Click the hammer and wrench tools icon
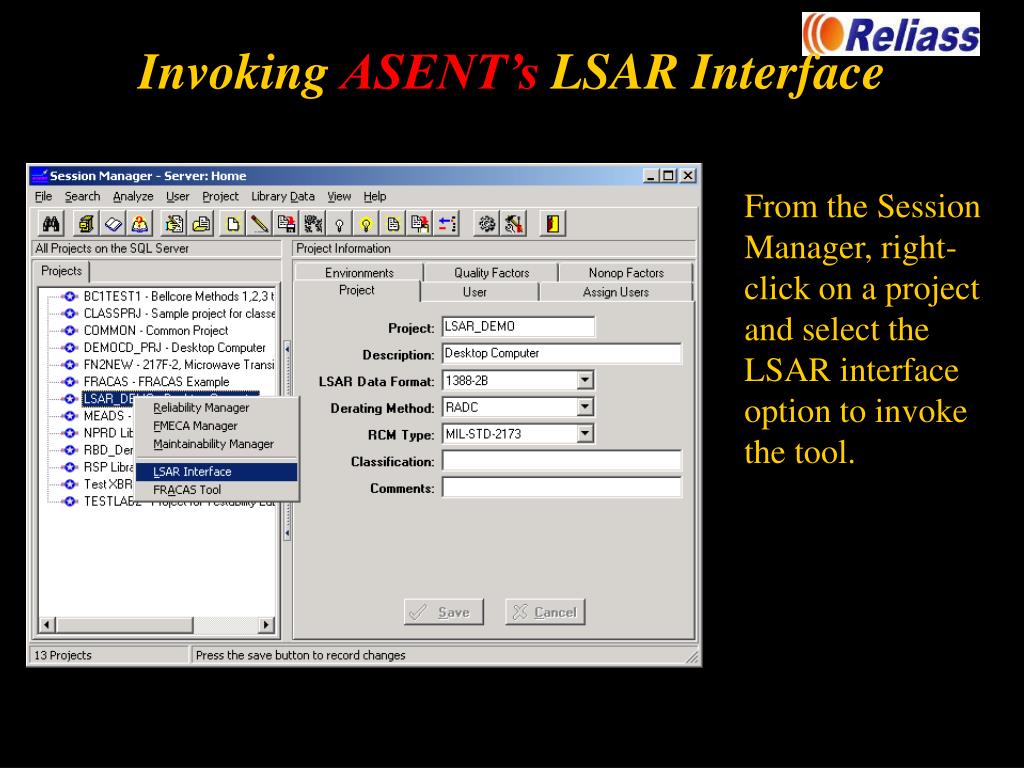The image size is (1024, 768). point(514,224)
